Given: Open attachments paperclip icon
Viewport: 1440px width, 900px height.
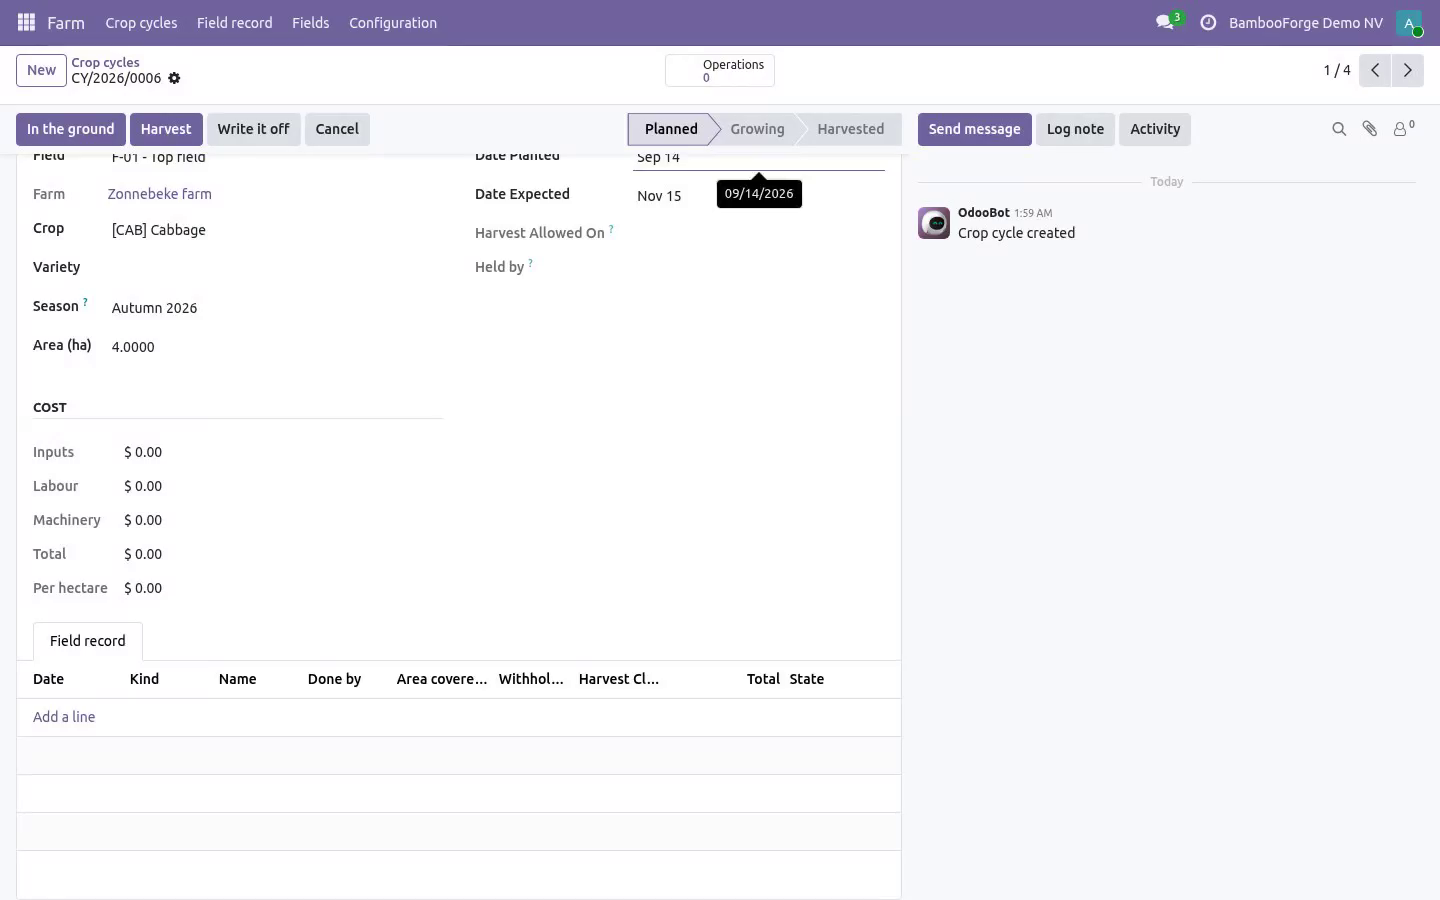Looking at the screenshot, I should (1370, 129).
